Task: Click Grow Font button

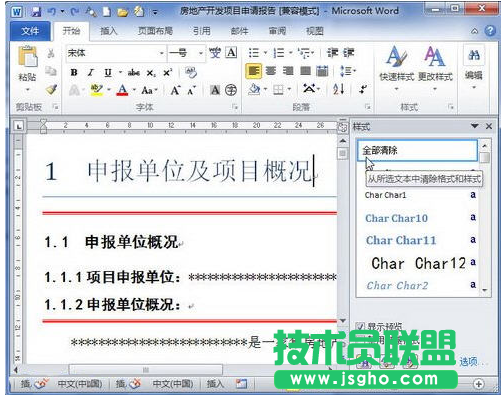Action: [x=176, y=90]
